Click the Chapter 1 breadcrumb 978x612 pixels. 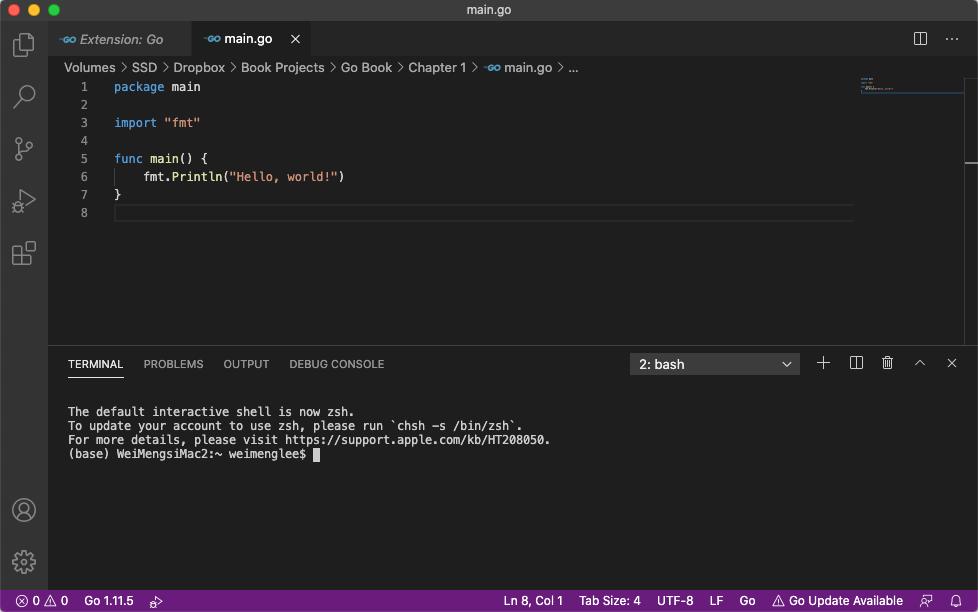[x=437, y=67]
